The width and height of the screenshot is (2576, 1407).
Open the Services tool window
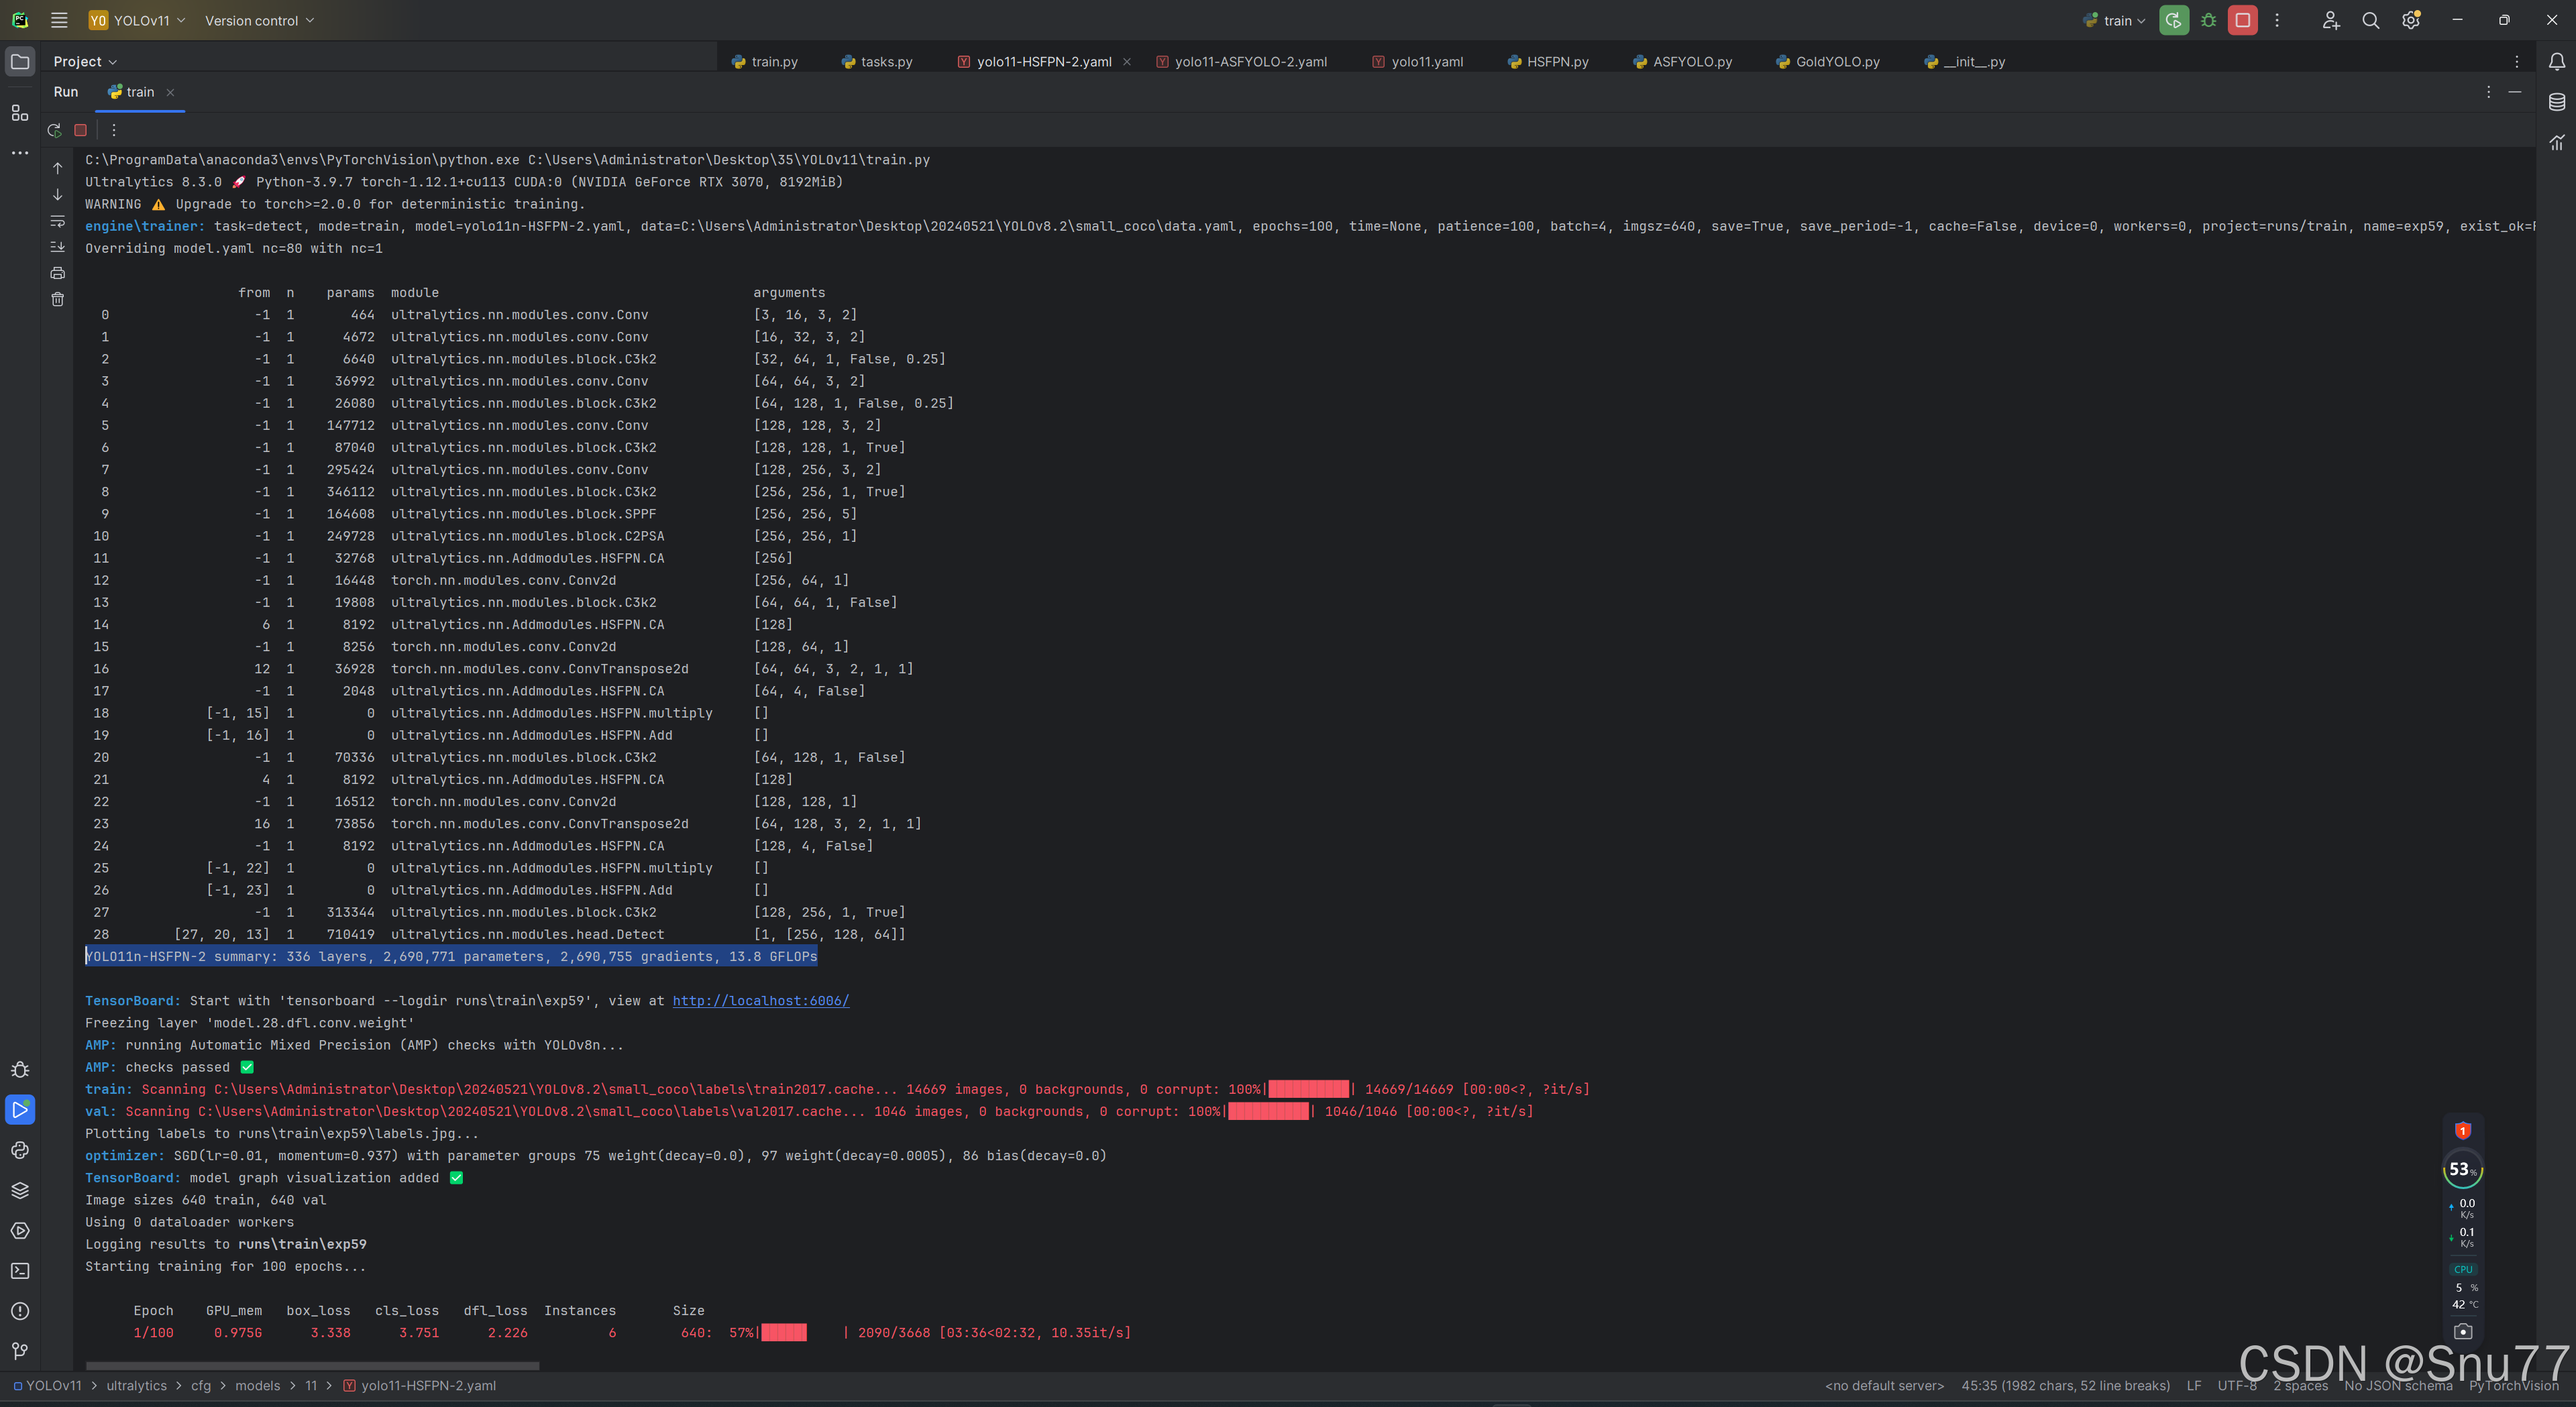click(20, 1231)
